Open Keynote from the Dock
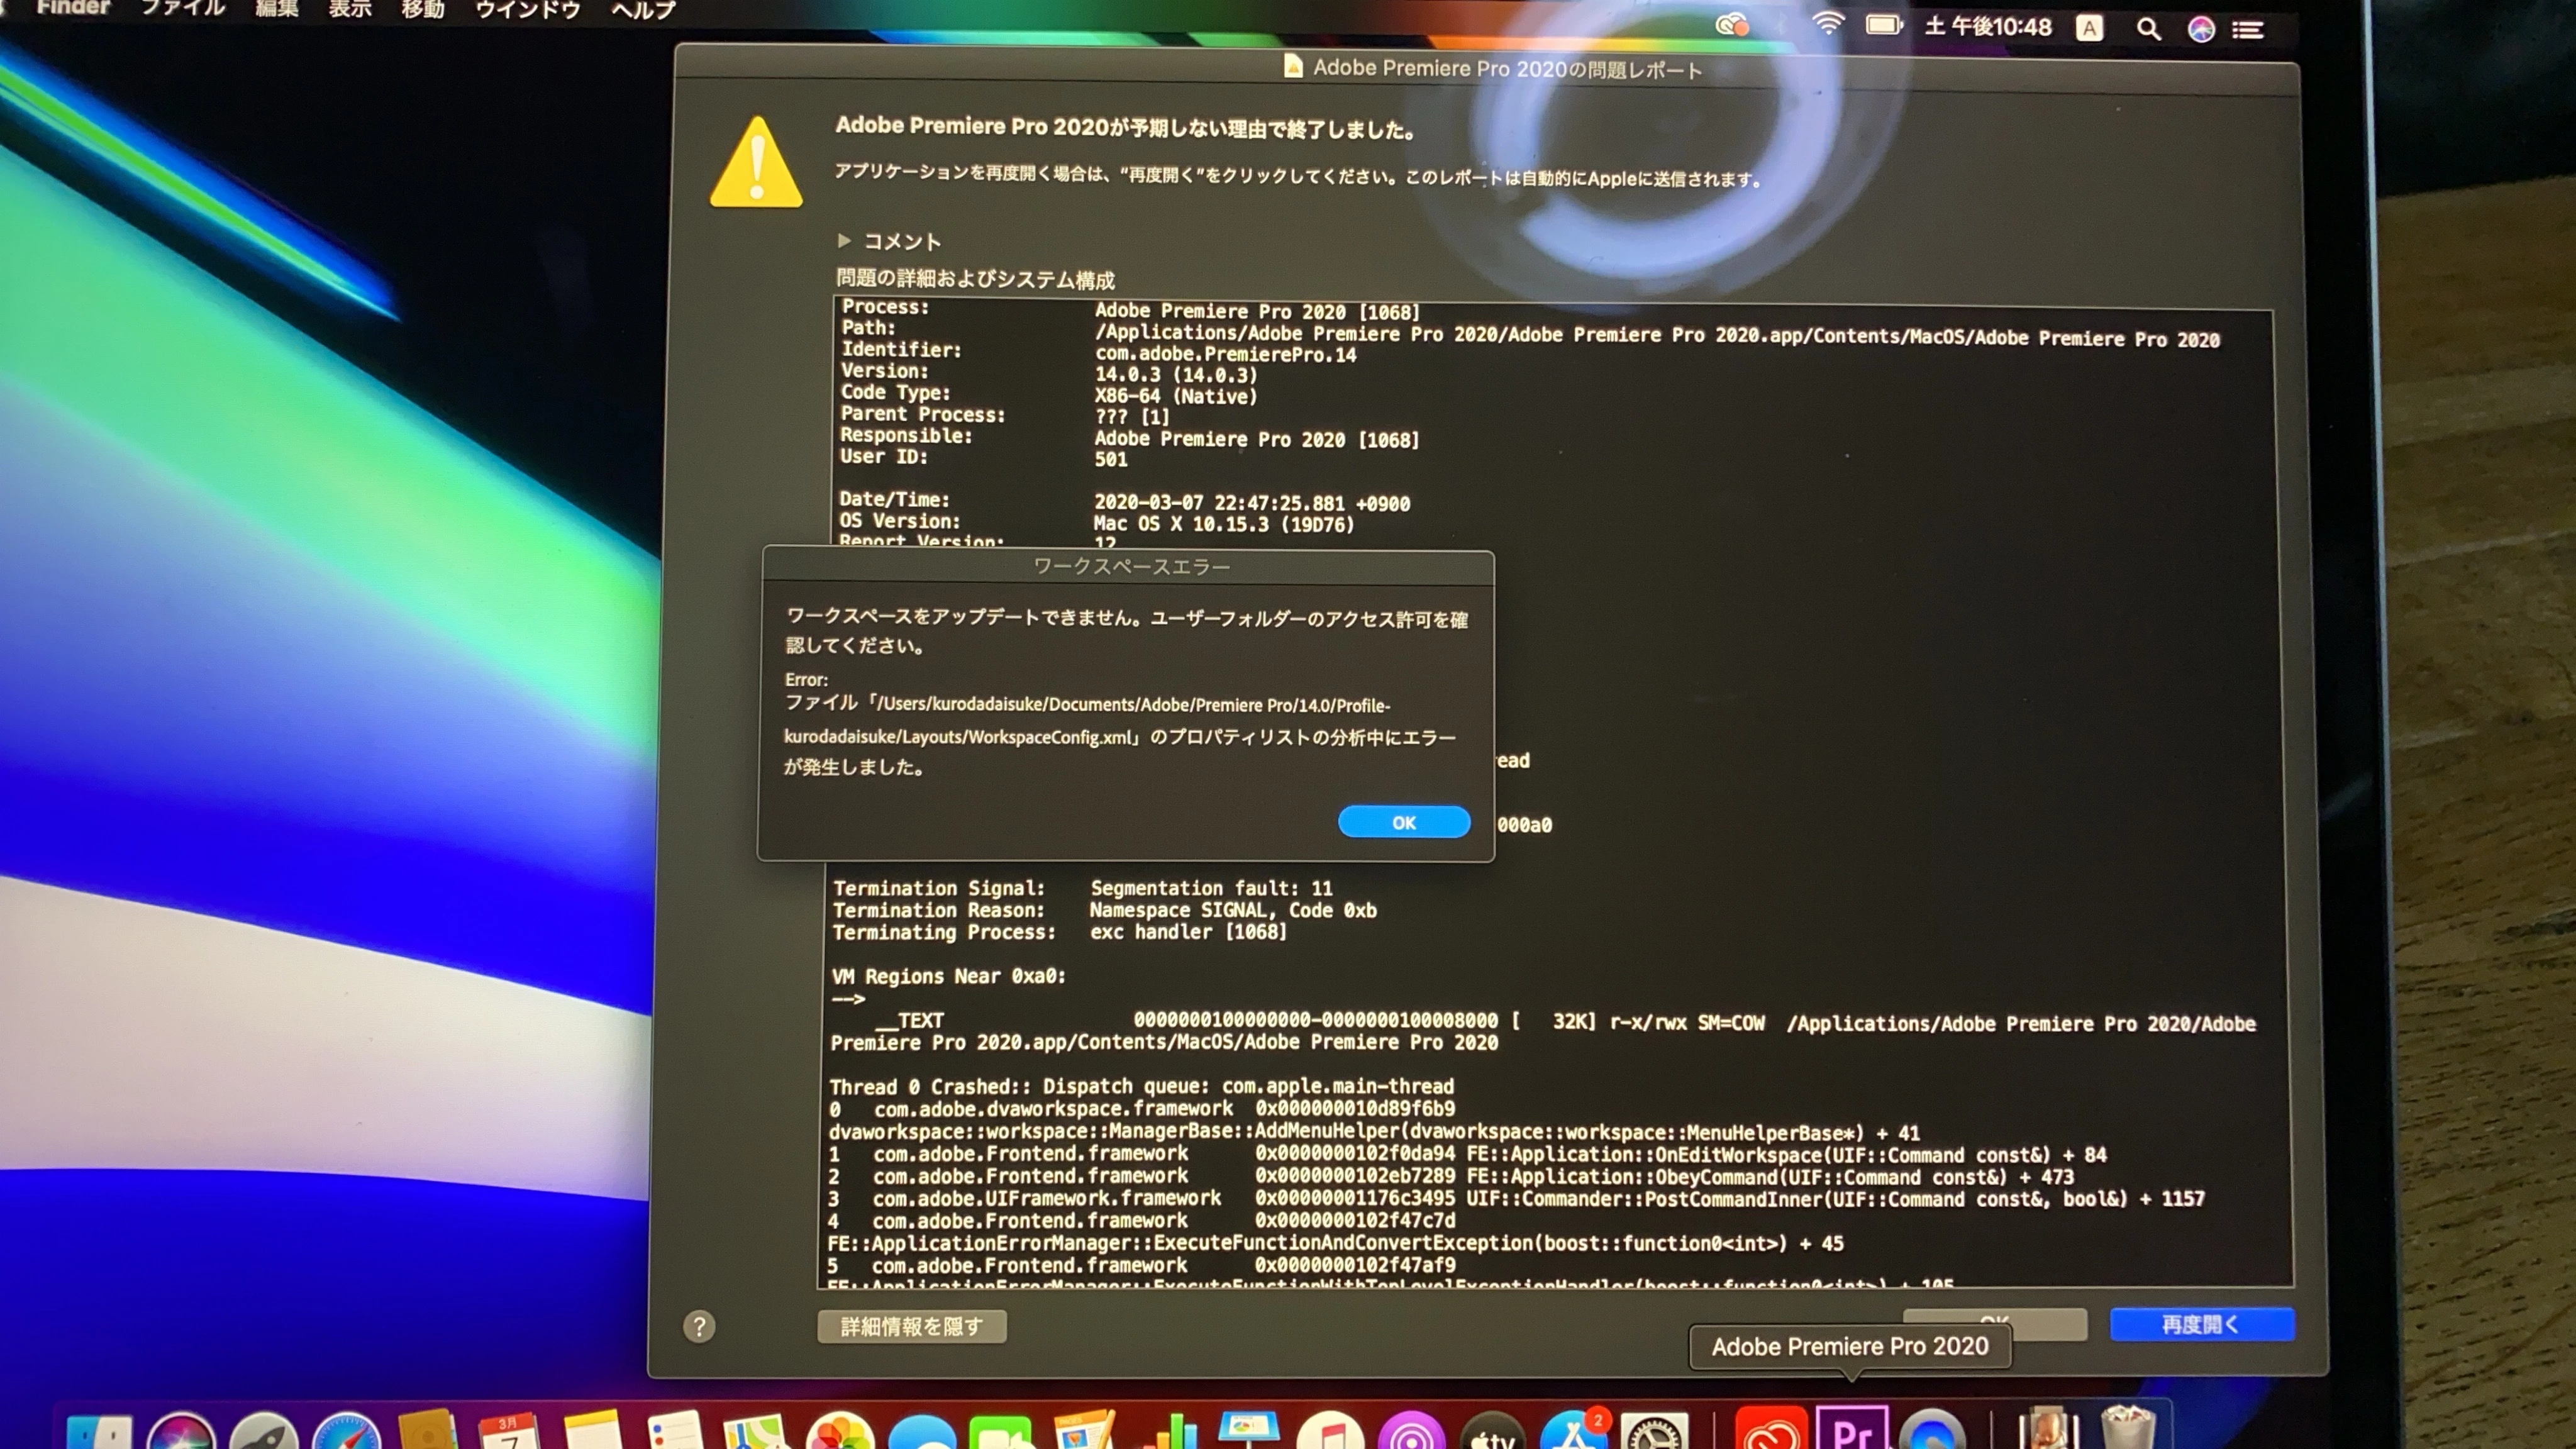Image resolution: width=2576 pixels, height=1449 pixels. pyautogui.click(x=1248, y=1430)
